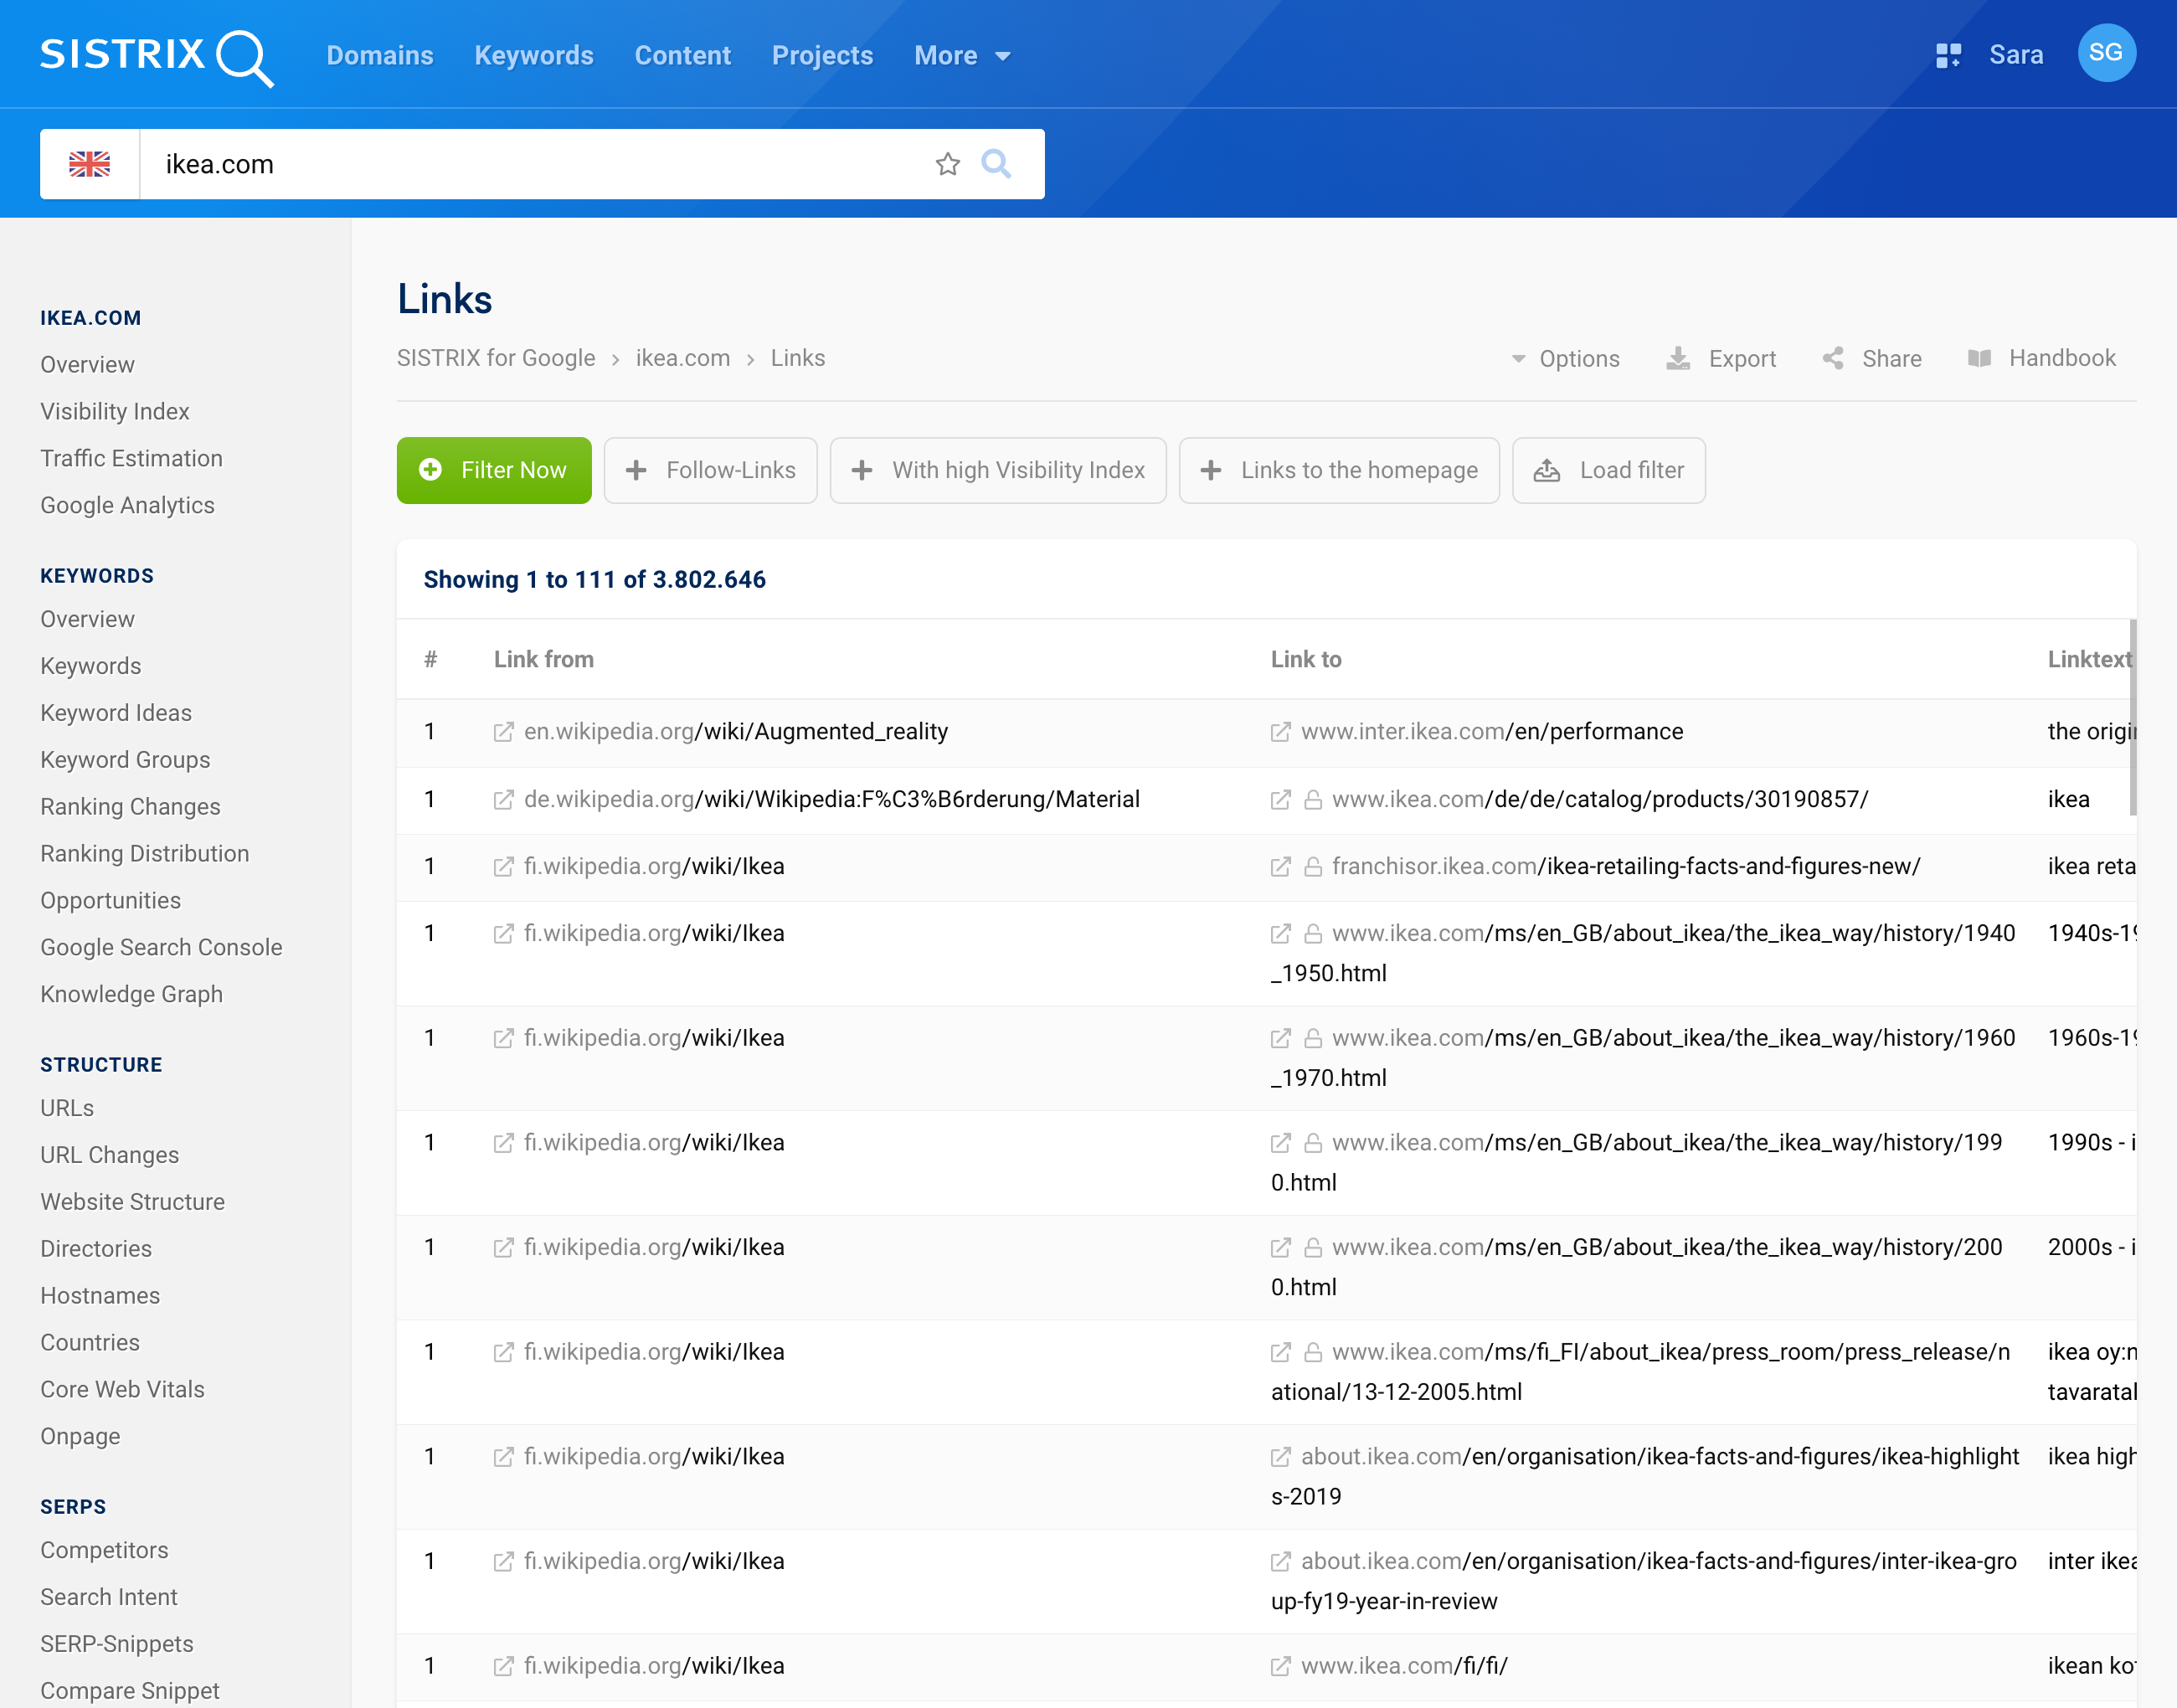The image size is (2177, 1708).
Task: Switch to the Projects section
Action: tap(822, 55)
